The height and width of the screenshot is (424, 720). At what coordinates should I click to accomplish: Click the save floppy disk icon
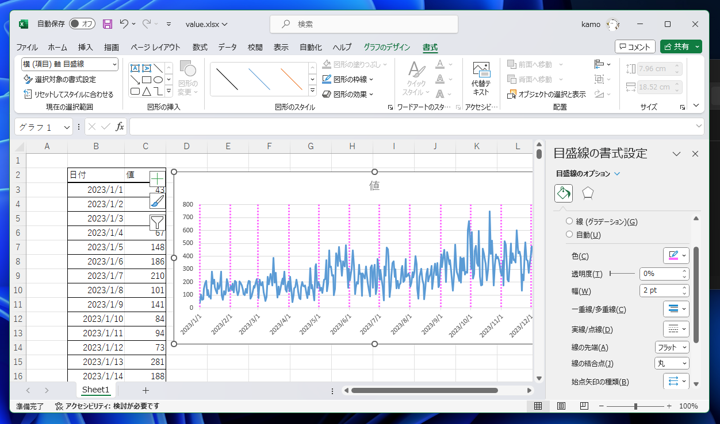tap(108, 24)
